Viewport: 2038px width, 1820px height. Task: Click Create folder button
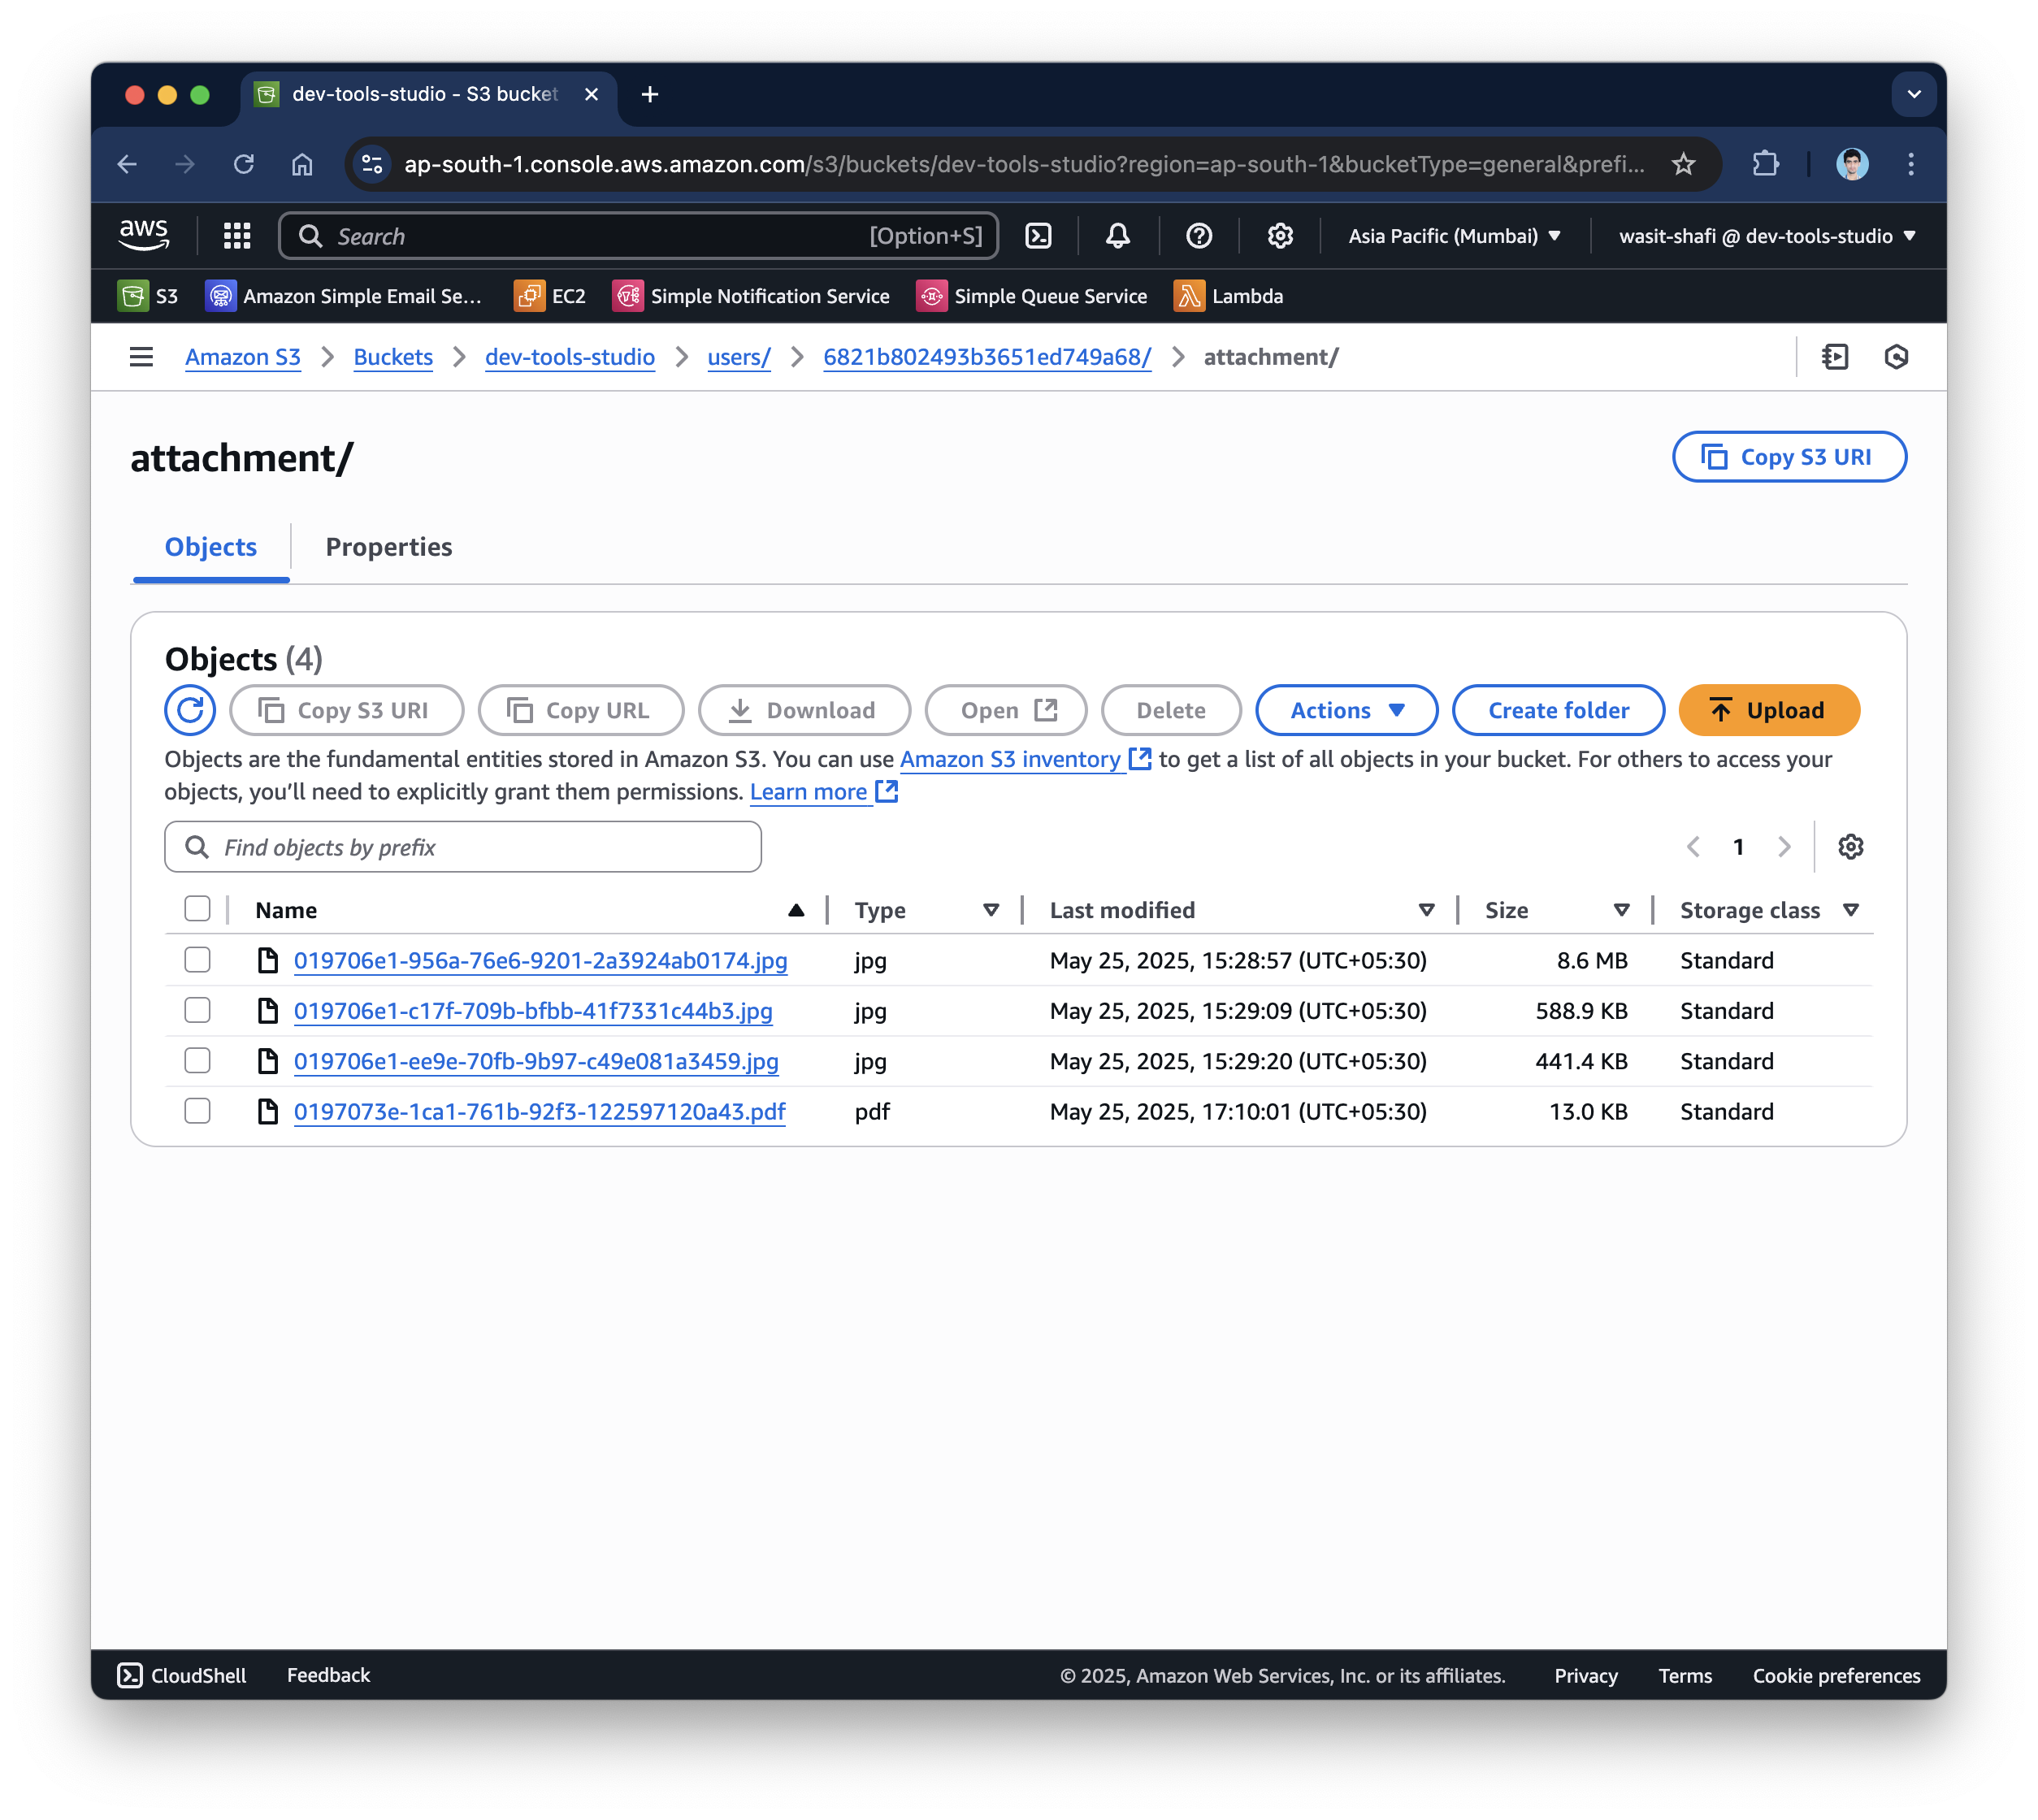1557,710
